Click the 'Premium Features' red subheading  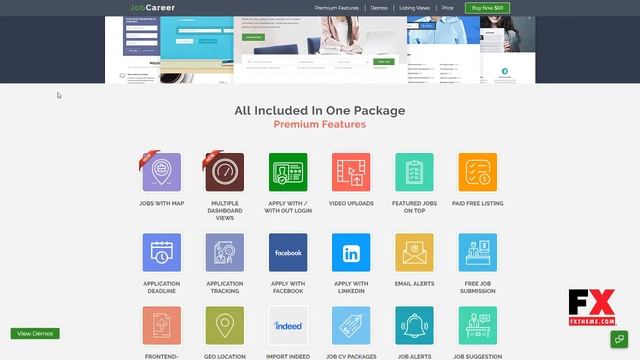tap(320, 124)
